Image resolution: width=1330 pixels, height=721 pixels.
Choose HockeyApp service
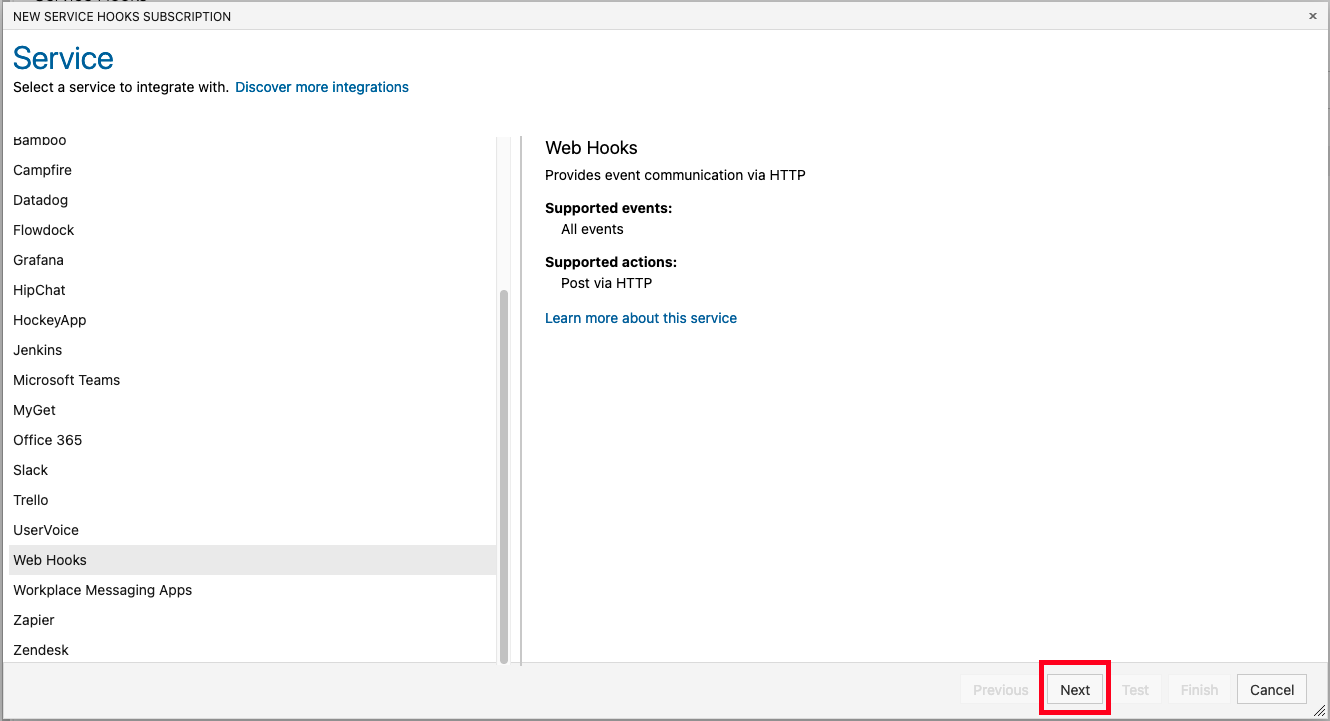[x=253, y=320]
